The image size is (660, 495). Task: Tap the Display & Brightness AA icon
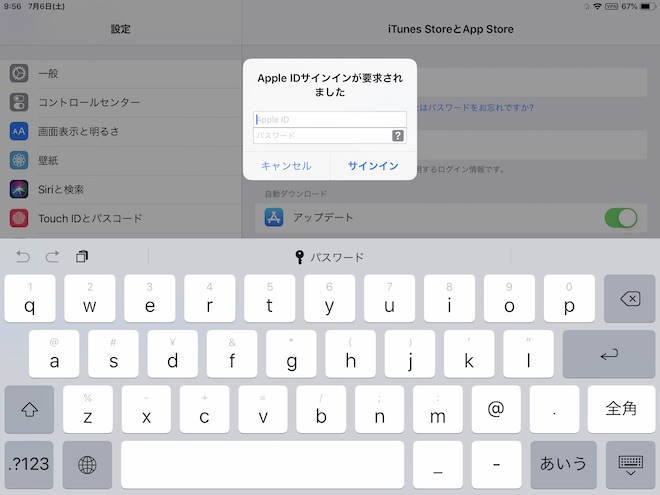19,131
